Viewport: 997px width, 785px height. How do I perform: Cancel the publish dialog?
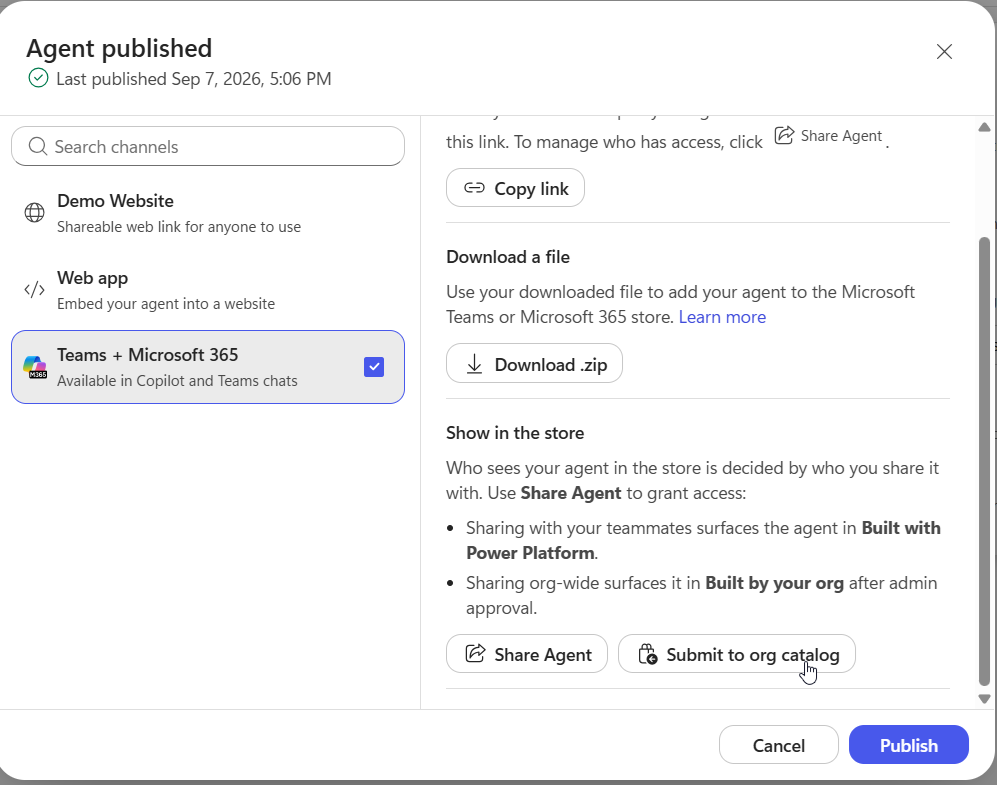[779, 744]
